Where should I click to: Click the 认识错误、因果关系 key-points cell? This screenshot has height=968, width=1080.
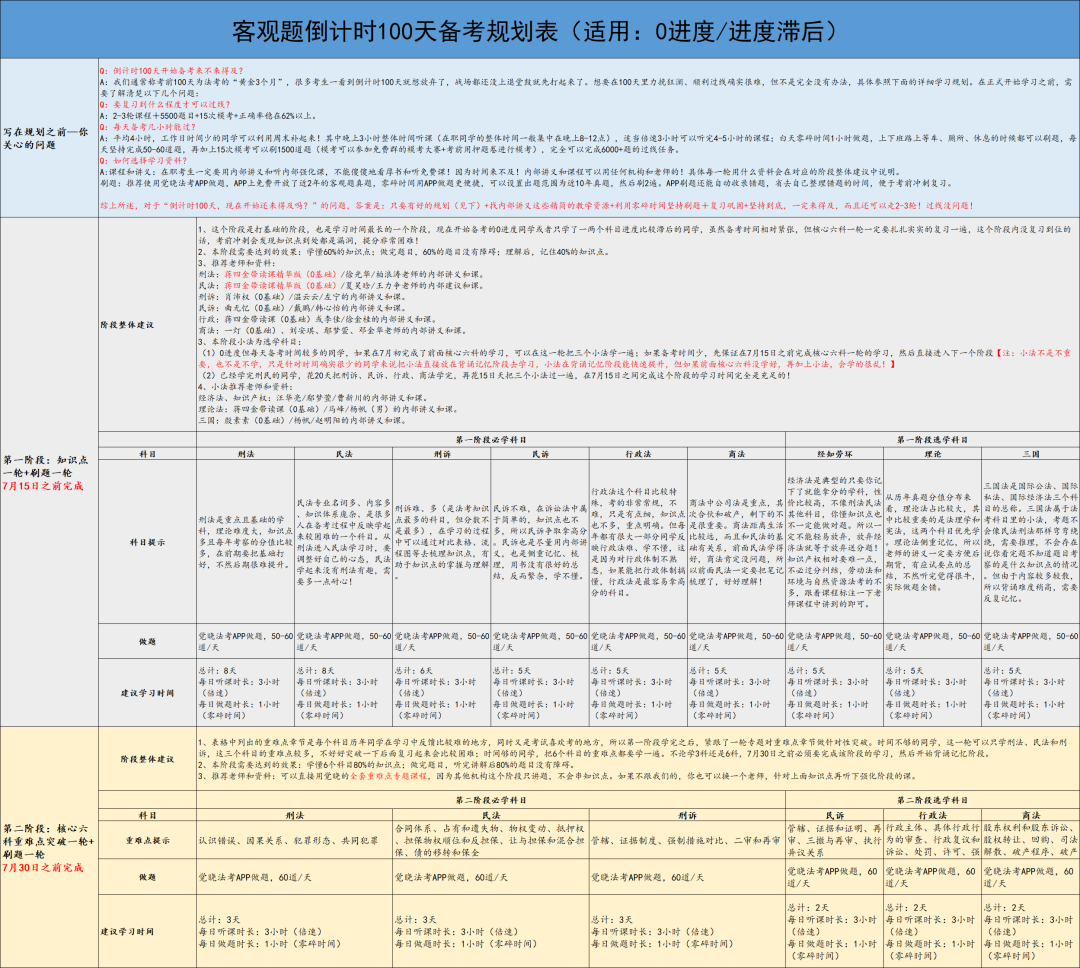[295, 841]
